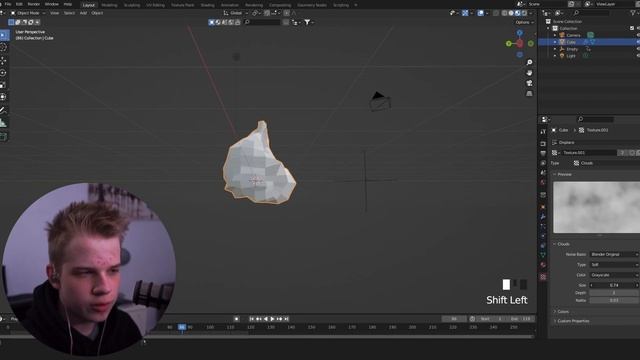Open the Render menu
This screenshot has height=360, width=640.
point(33,4)
